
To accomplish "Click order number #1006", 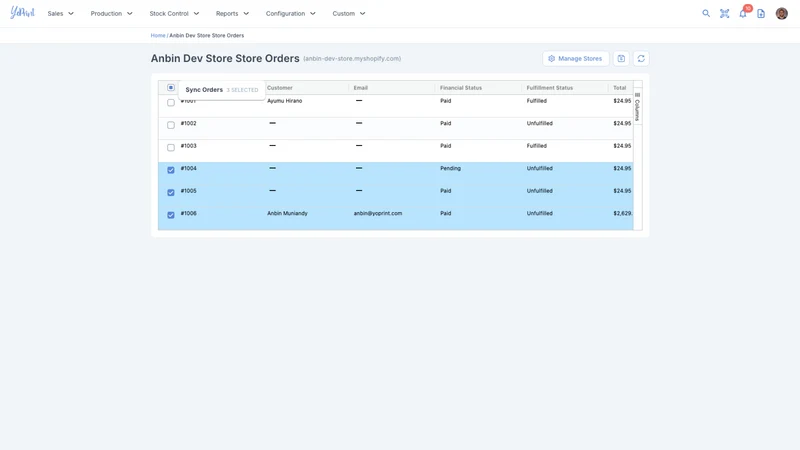I will coord(188,213).
